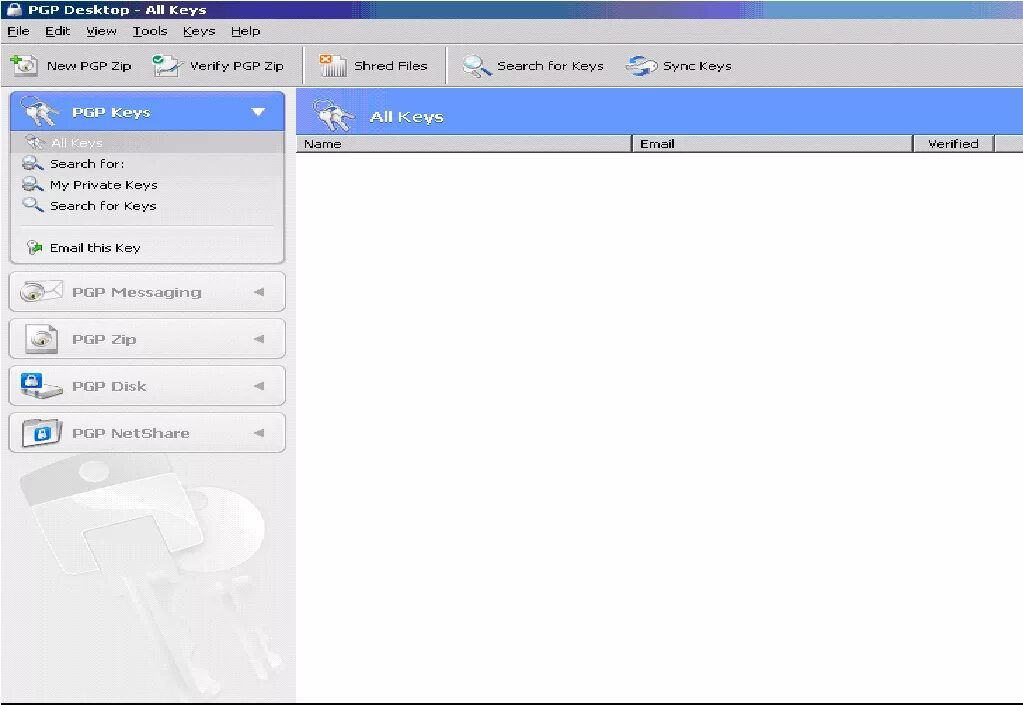
Task: Click the PGP Disk panel title
Action: pyautogui.click(x=109, y=386)
